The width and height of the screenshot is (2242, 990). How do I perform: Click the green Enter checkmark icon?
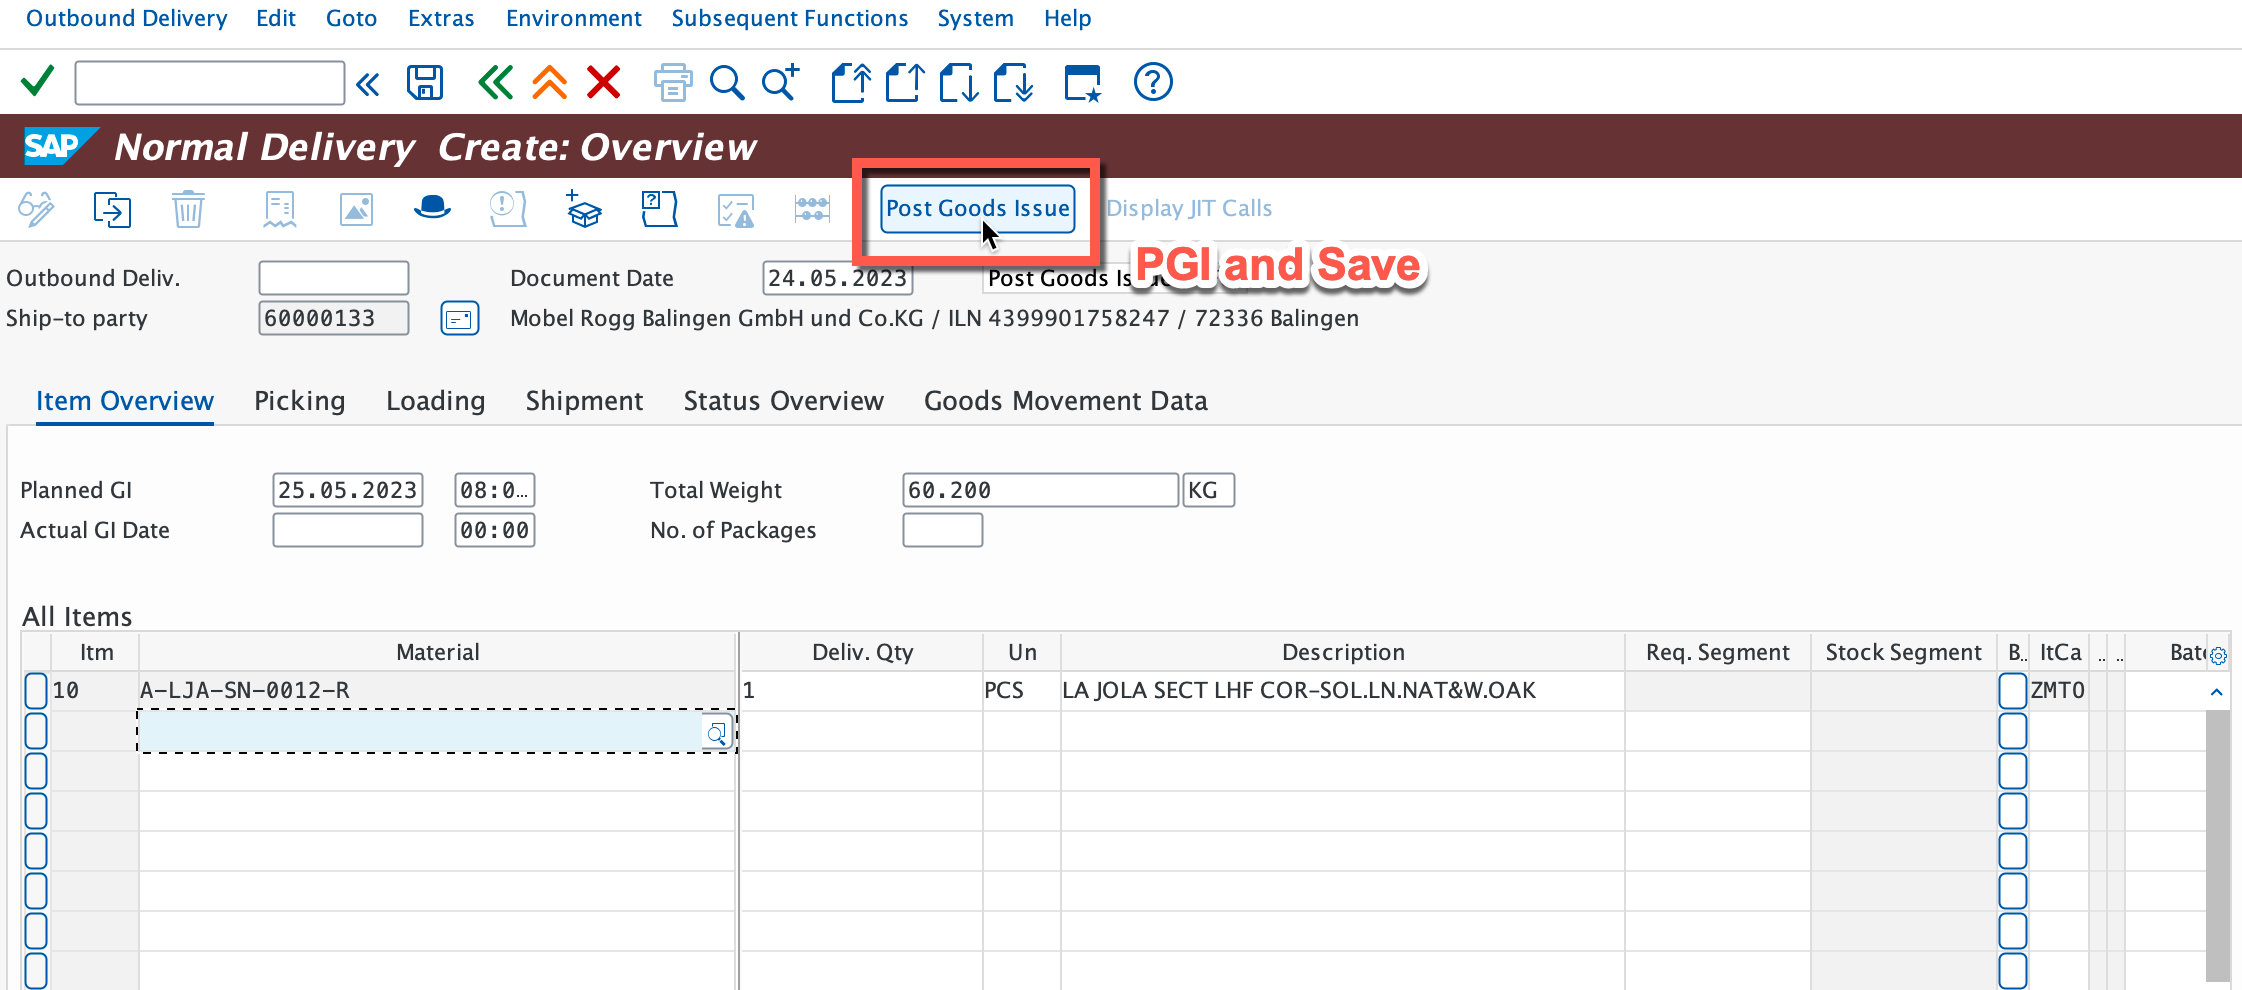click(38, 81)
